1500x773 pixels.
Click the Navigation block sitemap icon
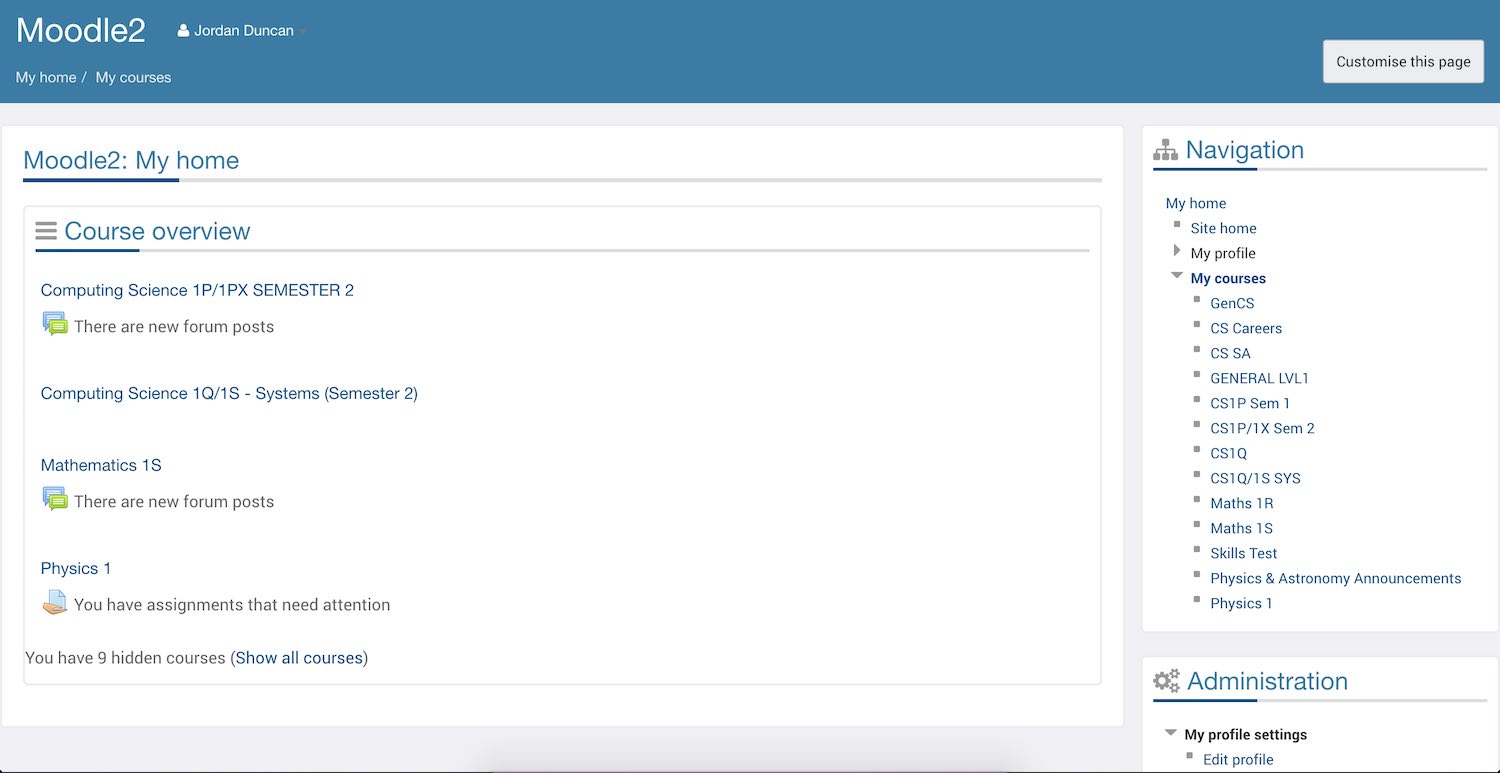tap(1165, 151)
